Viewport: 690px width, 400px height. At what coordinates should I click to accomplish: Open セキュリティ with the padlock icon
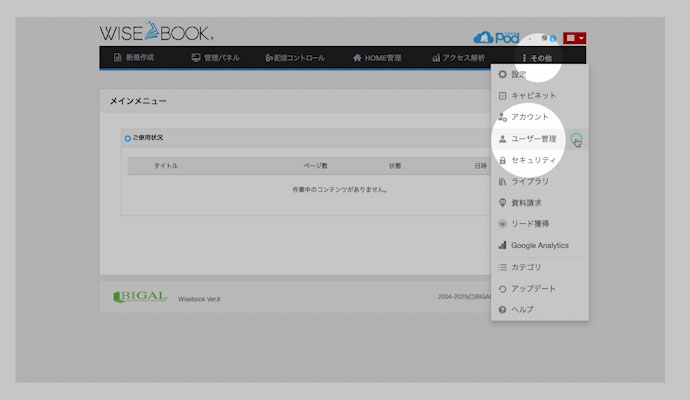click(x=532, y=160)
